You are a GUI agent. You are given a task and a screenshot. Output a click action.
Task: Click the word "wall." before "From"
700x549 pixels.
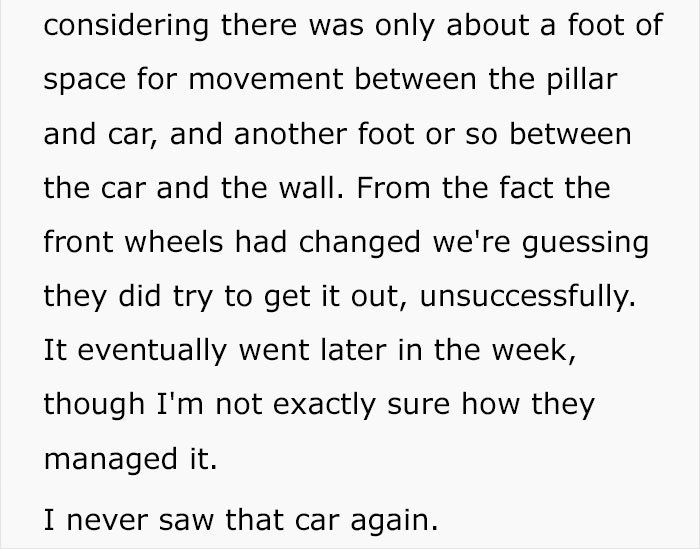pos(312,187)
